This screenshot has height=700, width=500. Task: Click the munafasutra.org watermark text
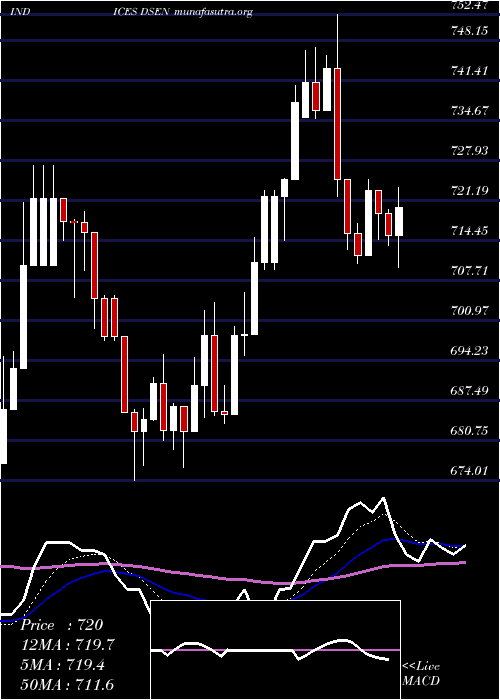click(x=212, y=12)
